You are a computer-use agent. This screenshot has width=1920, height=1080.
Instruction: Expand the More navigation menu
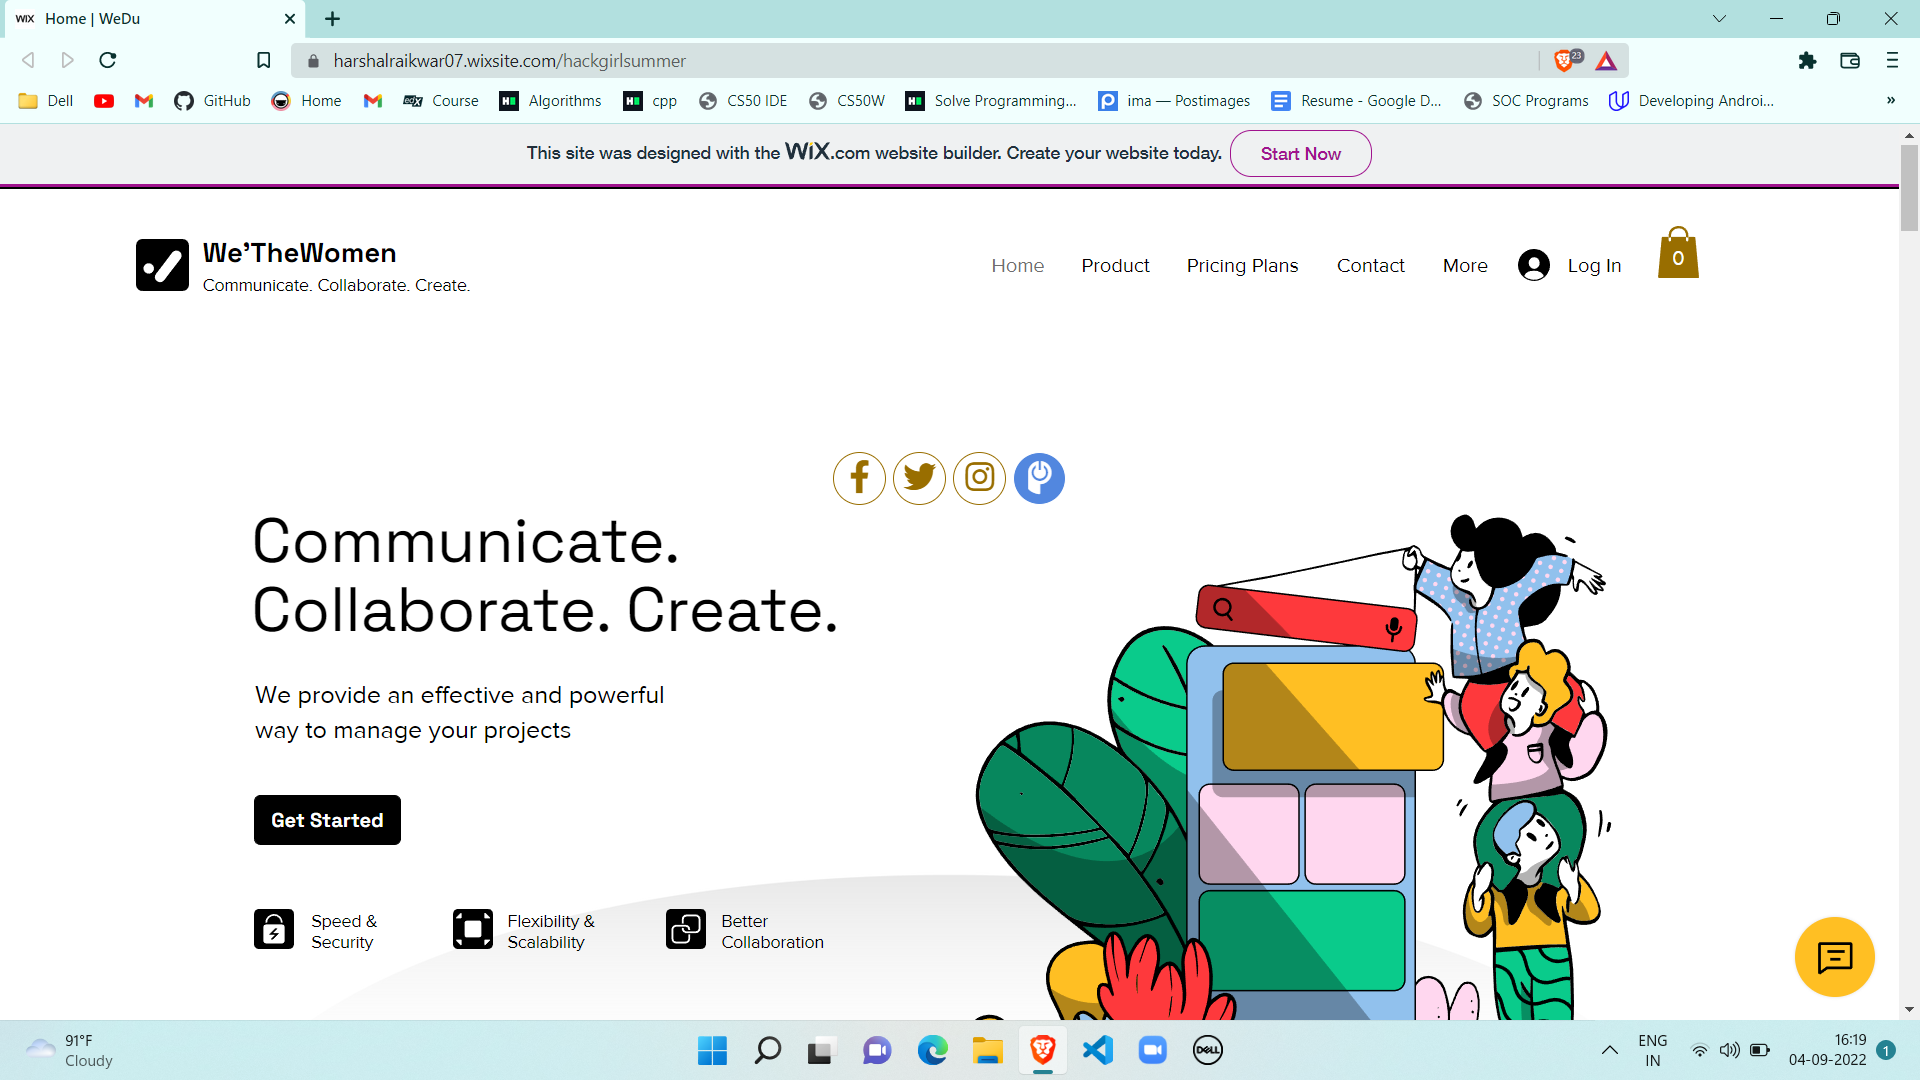tap(1464, 266)
